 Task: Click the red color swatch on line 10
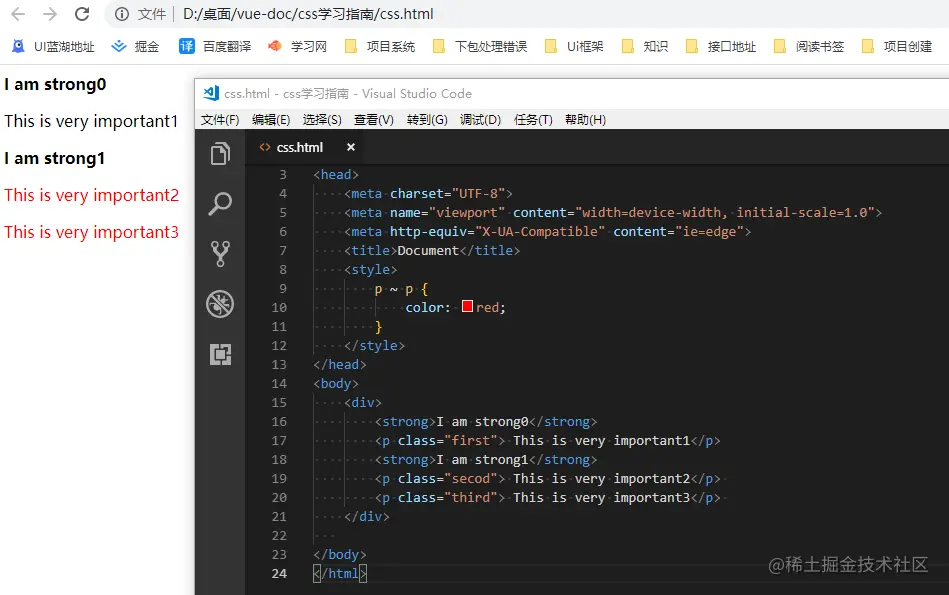tap(467, 307)
